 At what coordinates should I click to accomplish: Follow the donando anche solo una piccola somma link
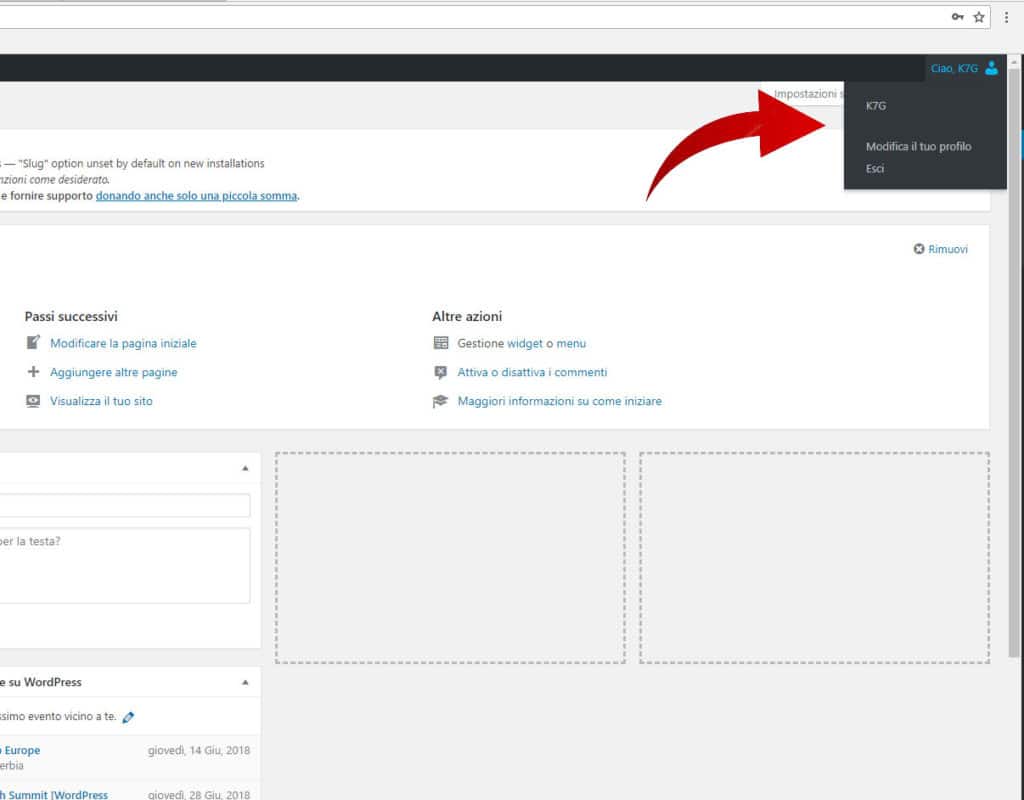tap(196, 196)
